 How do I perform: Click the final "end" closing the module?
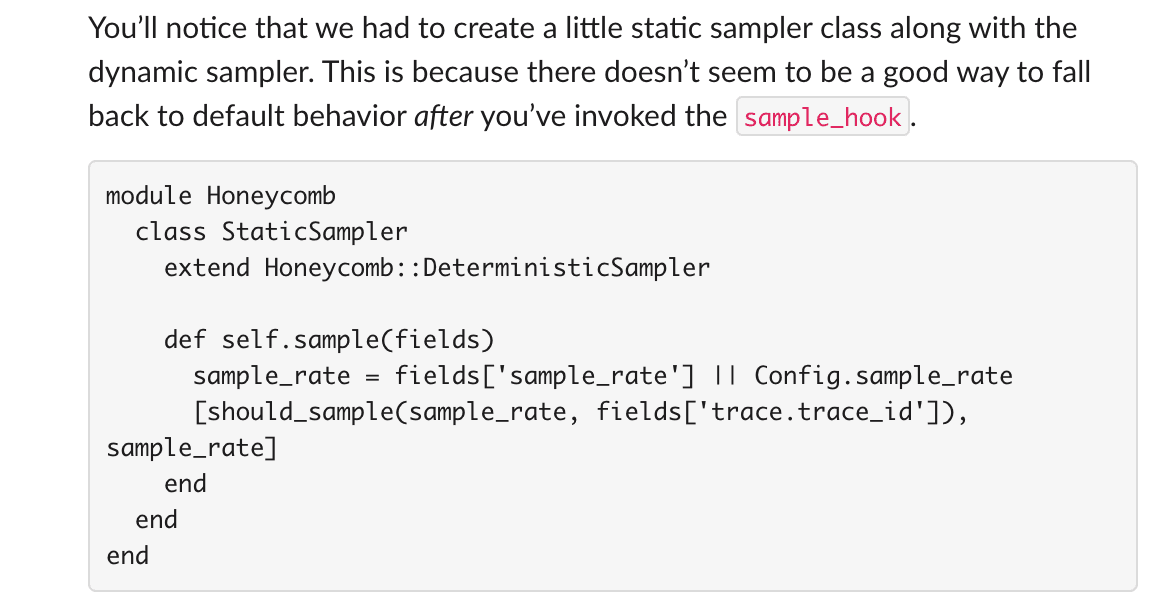[x=127, y=556]
